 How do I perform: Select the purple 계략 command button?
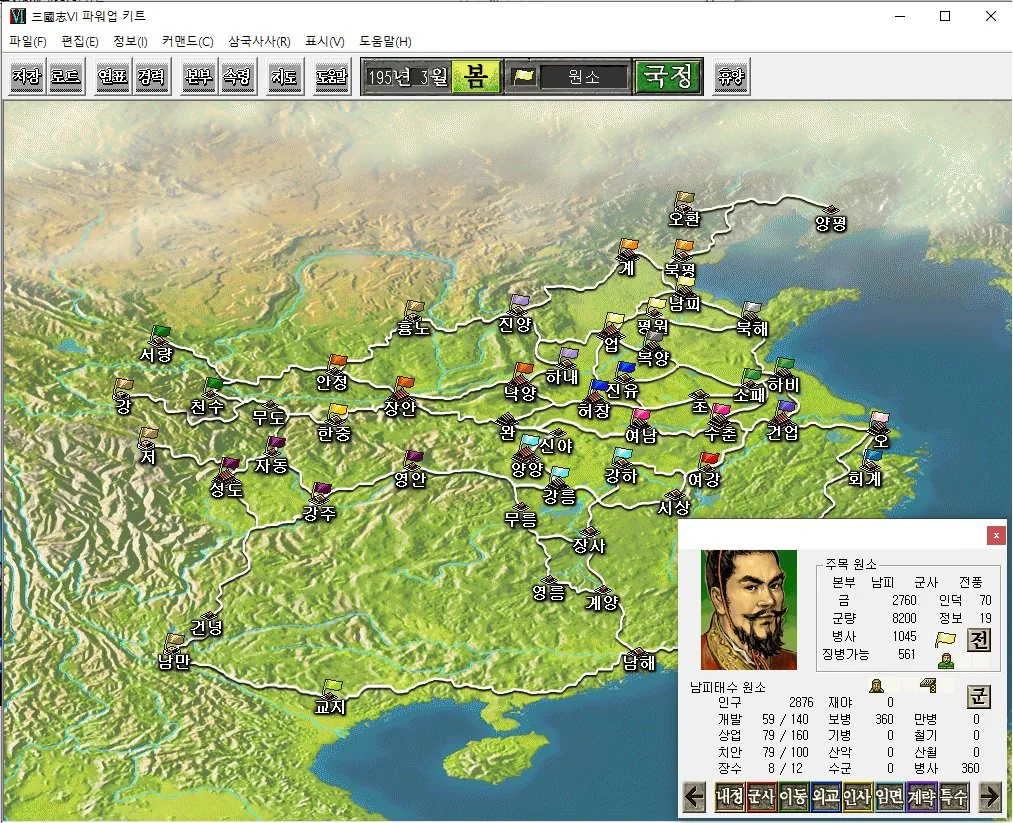(922, 796)
